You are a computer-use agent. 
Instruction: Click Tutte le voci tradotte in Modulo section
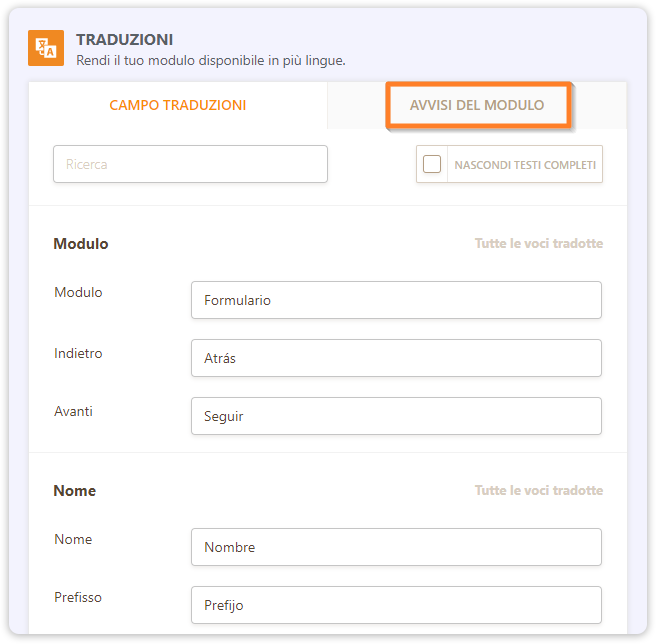pos(538,244)
